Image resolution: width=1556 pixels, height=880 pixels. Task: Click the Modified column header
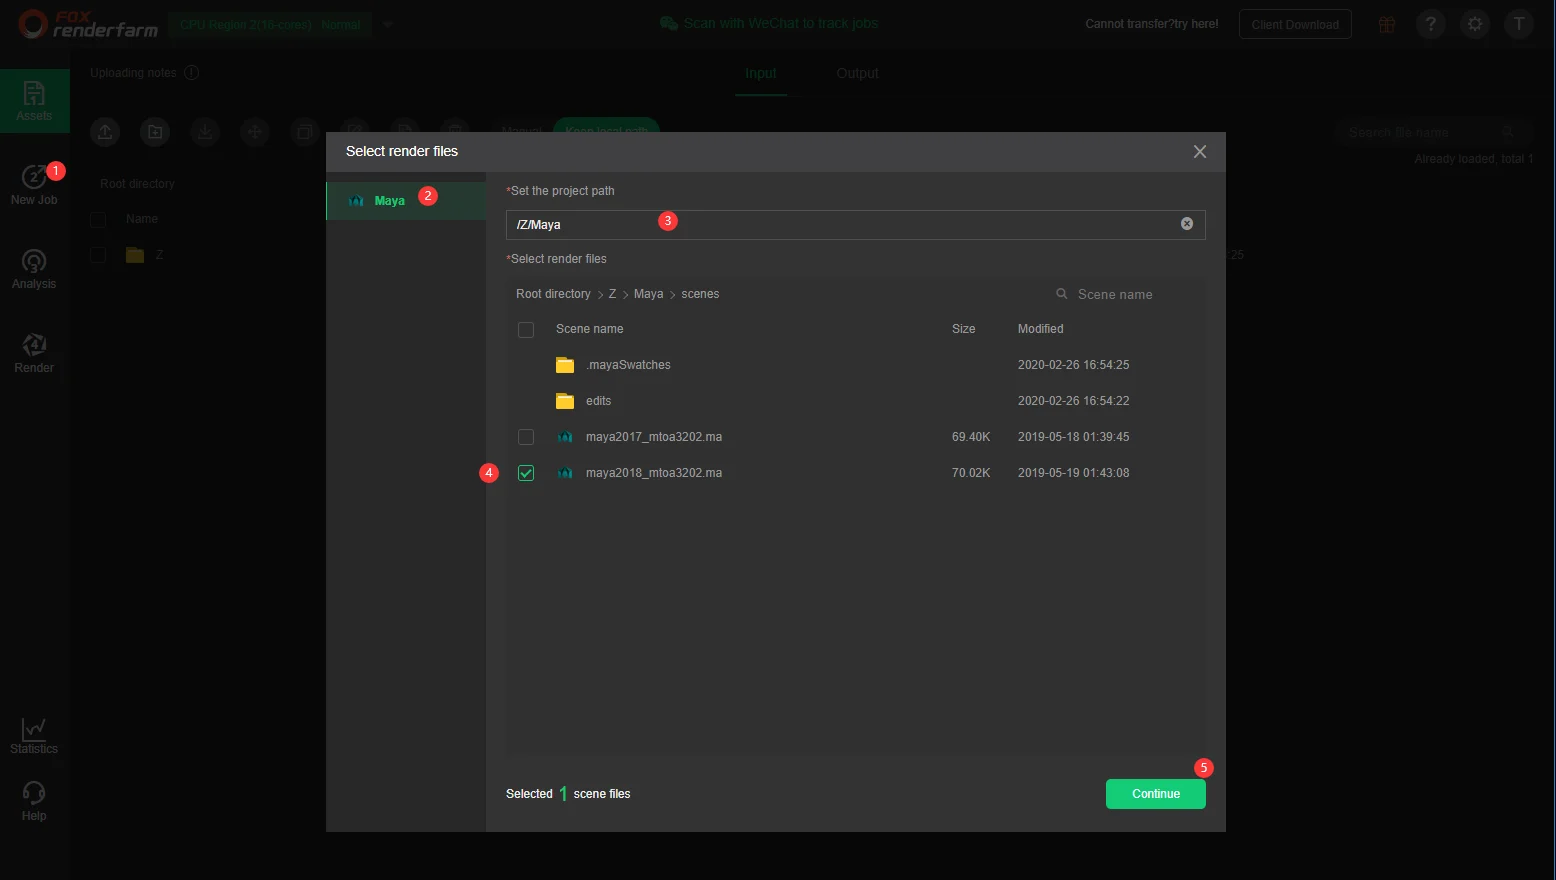(1040, 329)
